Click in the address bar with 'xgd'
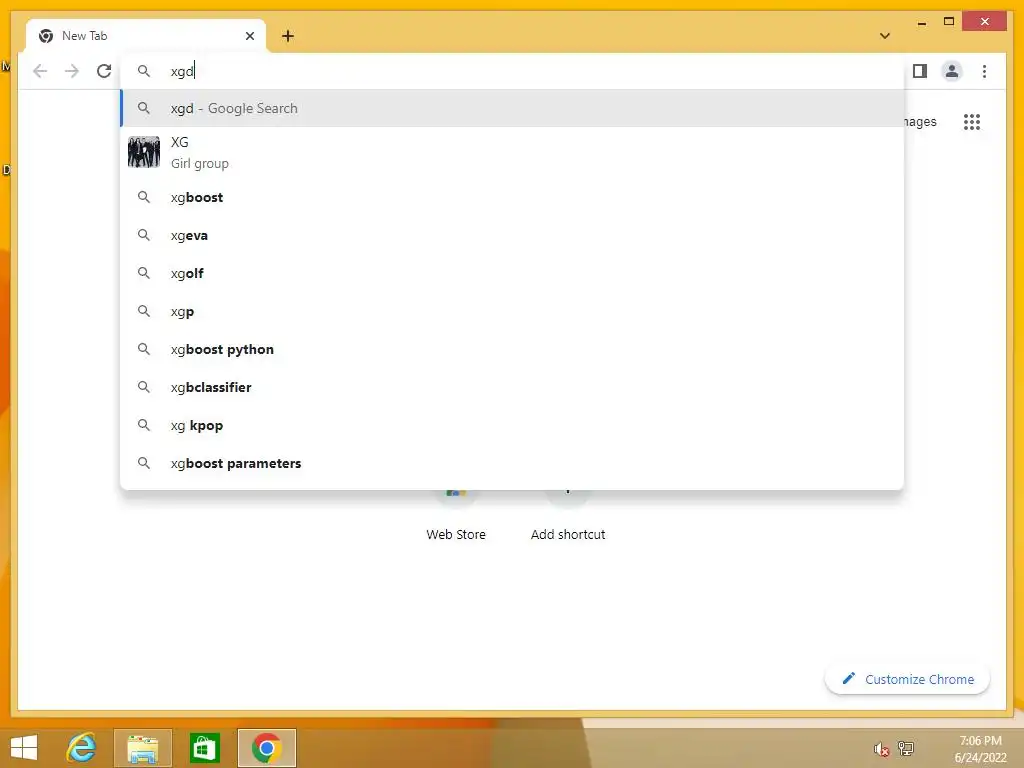 512,71
